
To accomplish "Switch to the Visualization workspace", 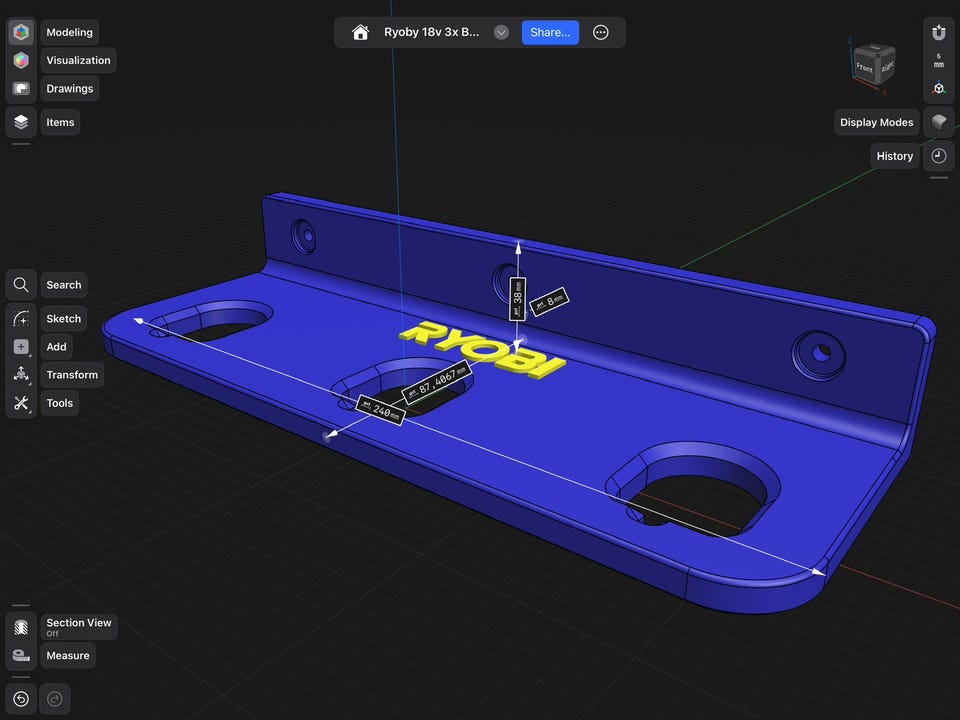I will (21, 60).
